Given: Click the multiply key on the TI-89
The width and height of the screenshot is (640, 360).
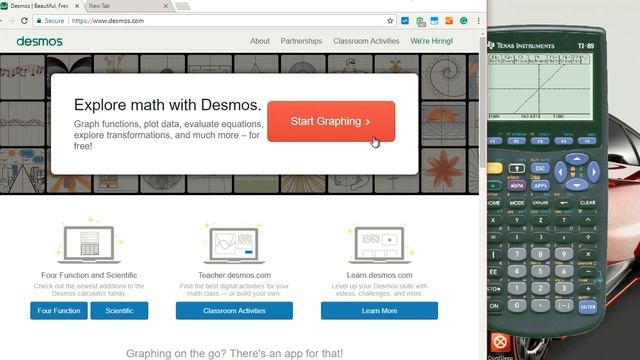Looking at the screenshot, I should (588, 254).
